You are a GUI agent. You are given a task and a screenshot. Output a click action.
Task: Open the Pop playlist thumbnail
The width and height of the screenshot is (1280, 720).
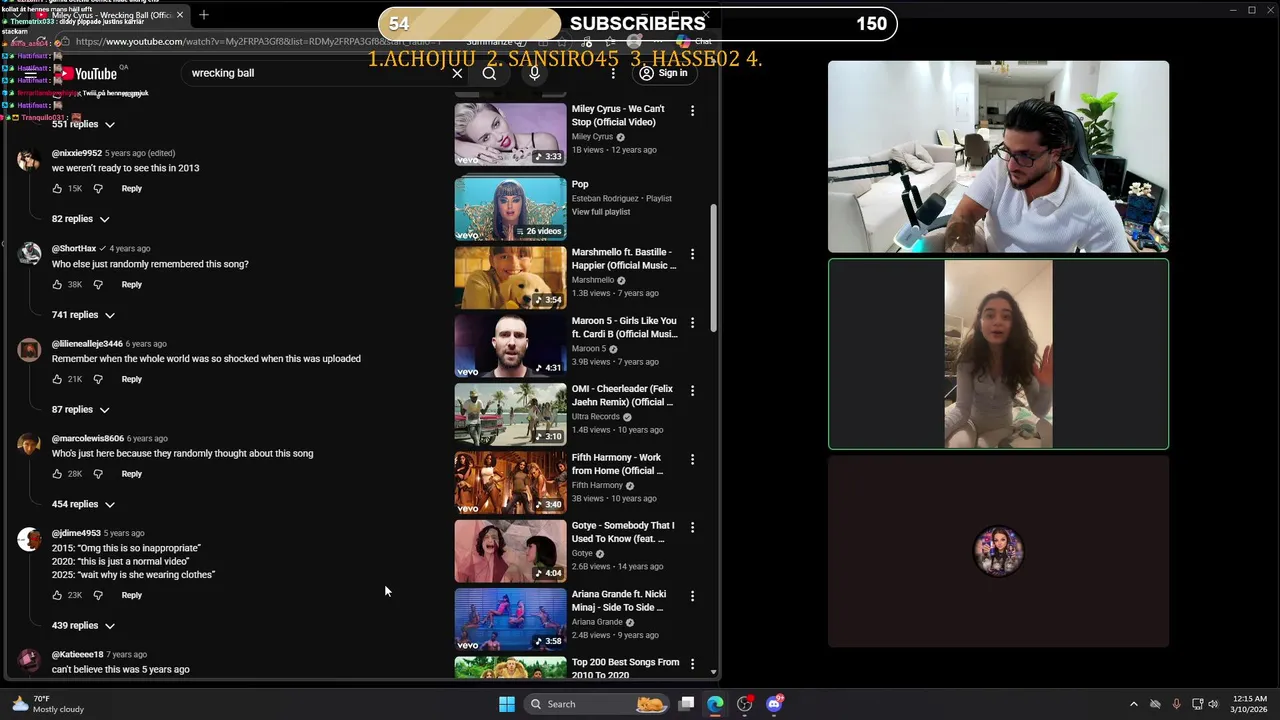click(x=510, y=209)
